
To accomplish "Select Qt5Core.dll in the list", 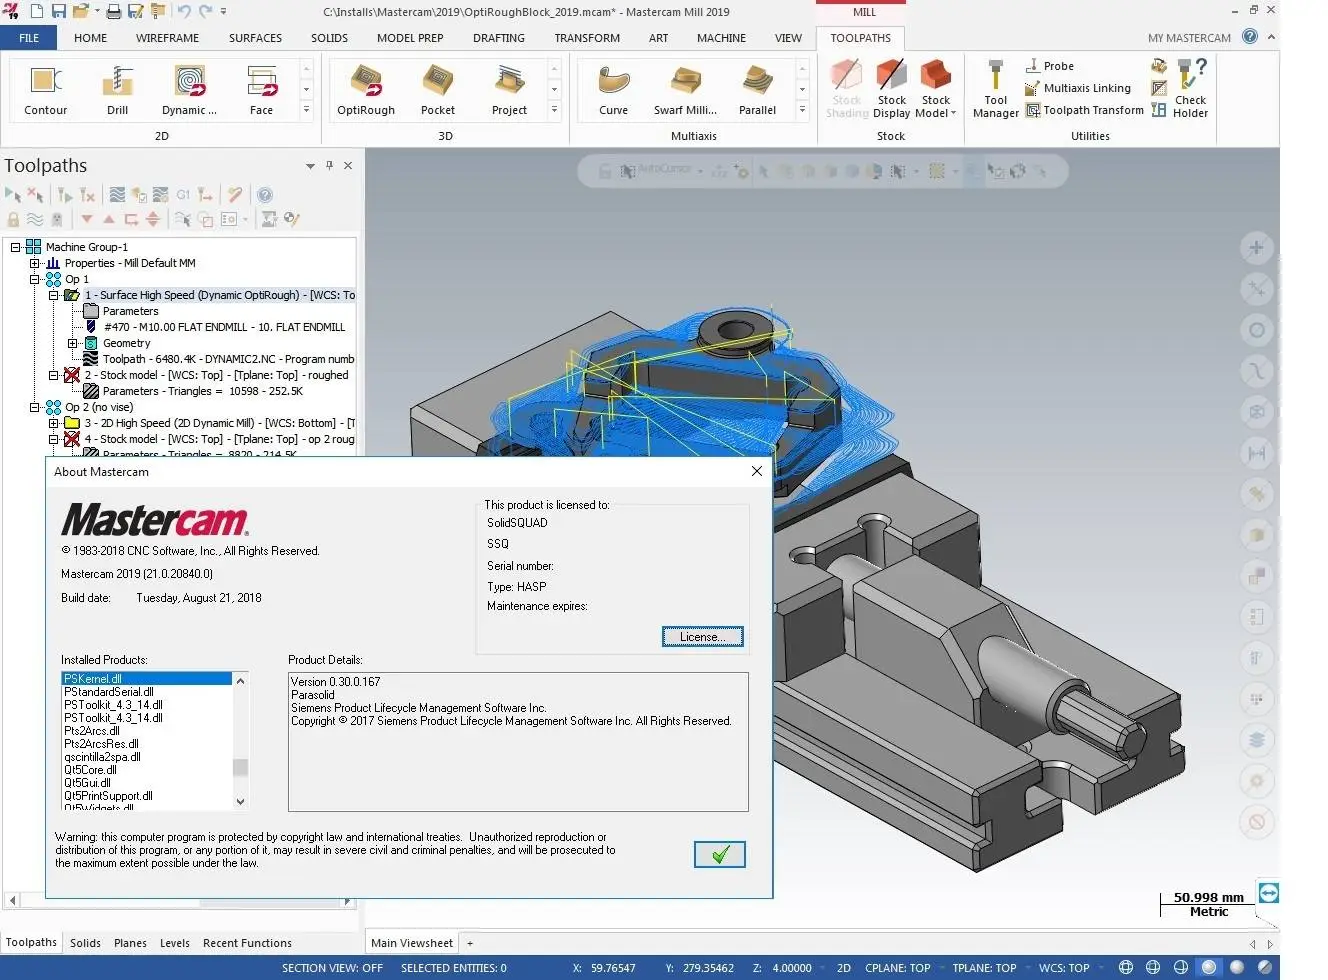I will [90, 770].
